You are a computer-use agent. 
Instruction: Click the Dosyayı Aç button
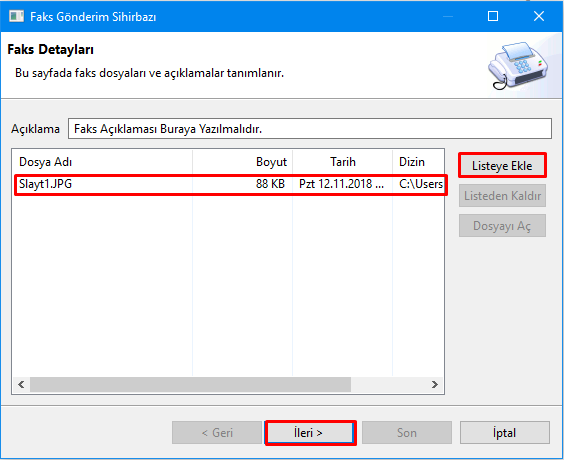coord(502,226)
